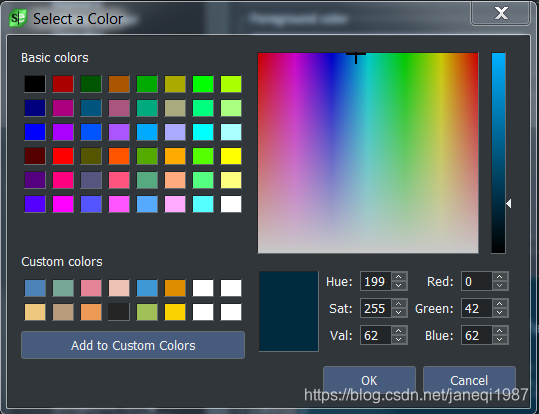Select the pure red basic color swatch
Viewport: 539px width, 414px height.
coord(63,156)
